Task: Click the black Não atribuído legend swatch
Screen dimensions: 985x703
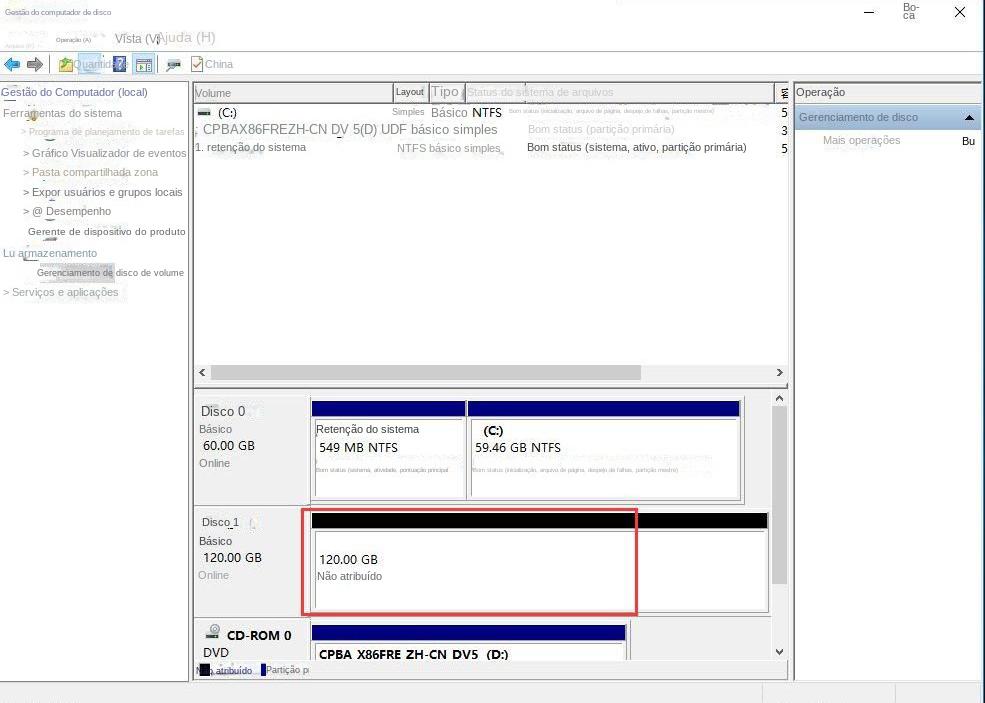Action: 204,670
